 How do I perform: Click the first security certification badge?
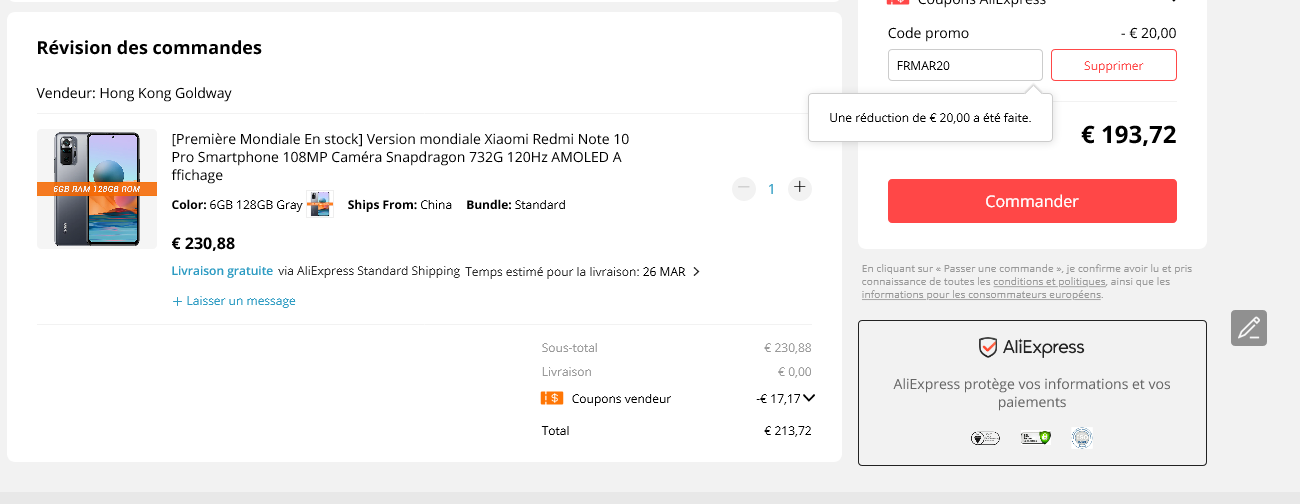[985, 438]
